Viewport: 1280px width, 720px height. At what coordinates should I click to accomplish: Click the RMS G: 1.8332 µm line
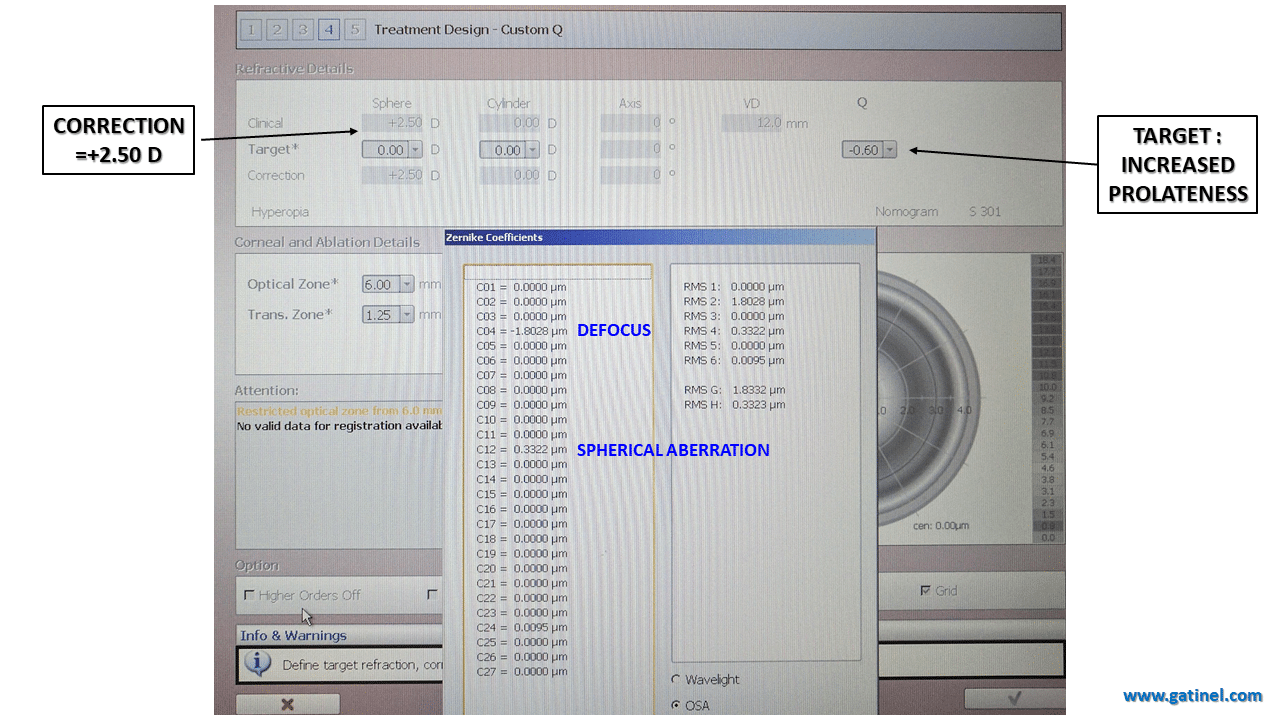click(x=734, y=390)
